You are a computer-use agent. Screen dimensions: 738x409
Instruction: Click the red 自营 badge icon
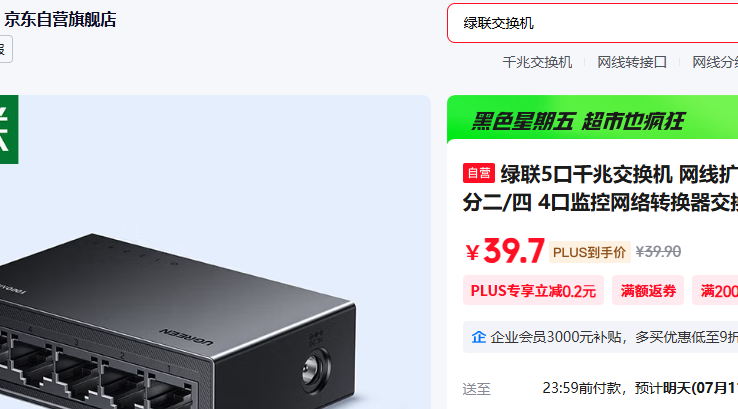479,173
